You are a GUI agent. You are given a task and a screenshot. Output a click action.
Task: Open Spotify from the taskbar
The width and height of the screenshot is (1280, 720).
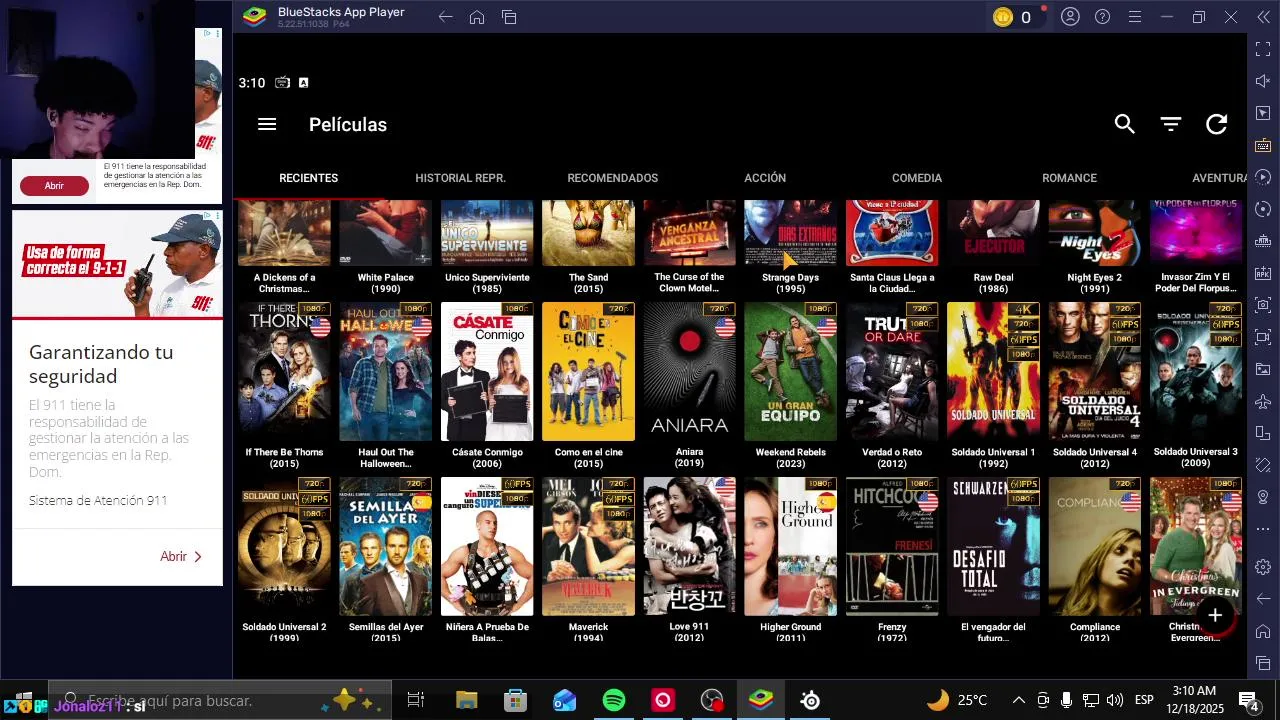[x=614, y=701]
